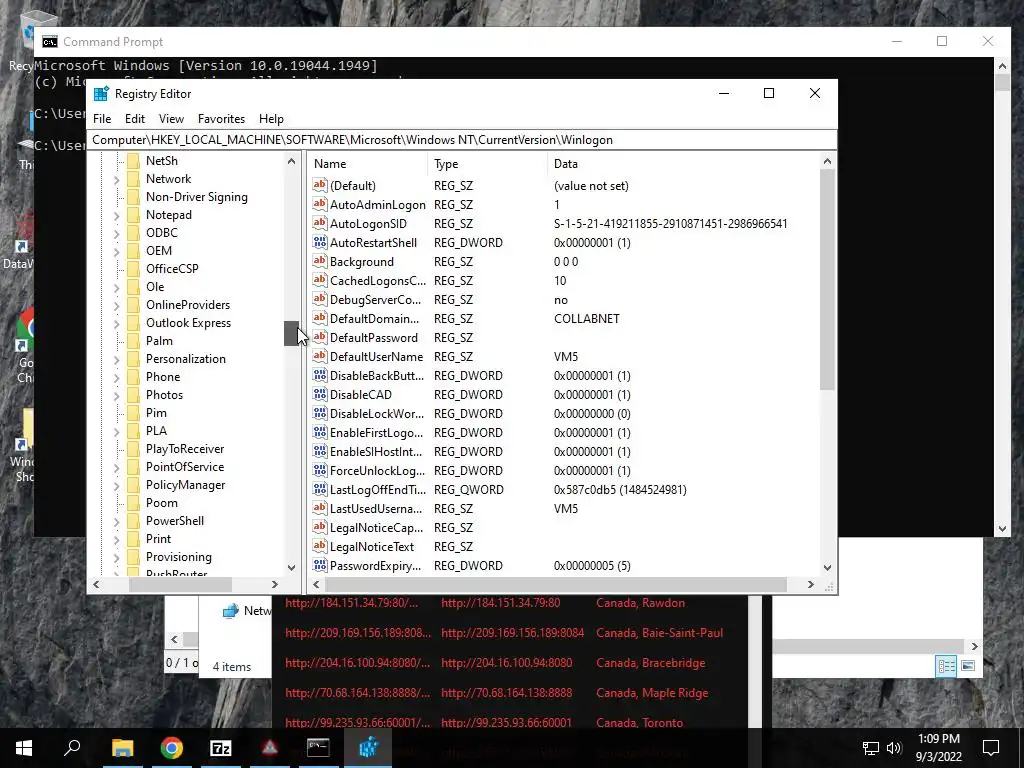Click the taskbar clock showing 1:09 PM
The height and width of the screenshot is (768, 1024).
point(938,739)
